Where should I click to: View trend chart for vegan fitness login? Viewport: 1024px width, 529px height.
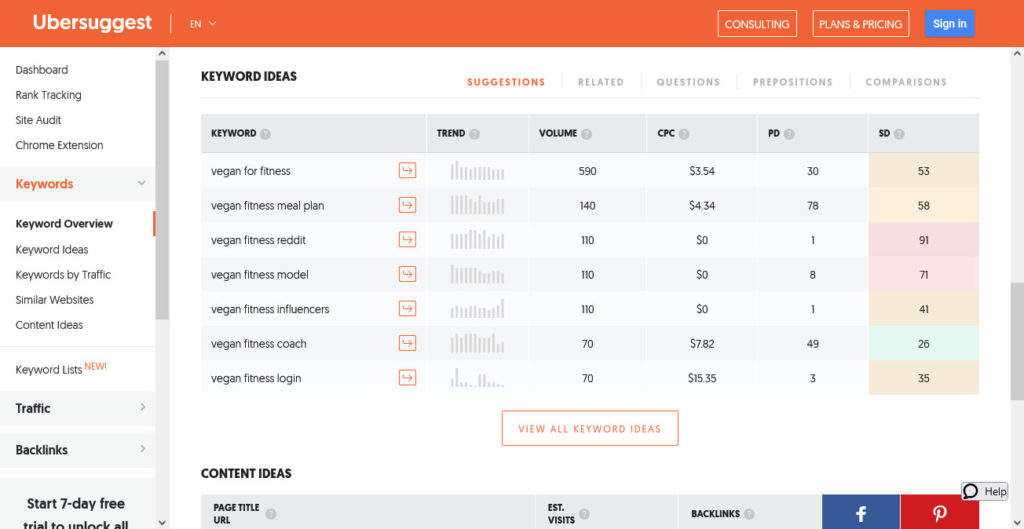[x=477, y=378]
